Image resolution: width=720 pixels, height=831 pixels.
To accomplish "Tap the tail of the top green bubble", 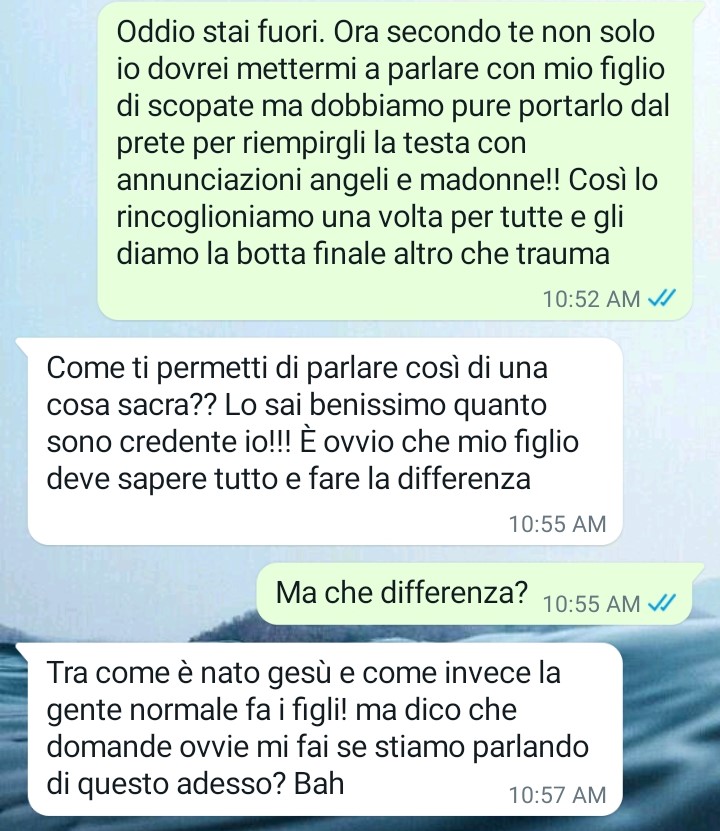I will [x=698, y=9].
